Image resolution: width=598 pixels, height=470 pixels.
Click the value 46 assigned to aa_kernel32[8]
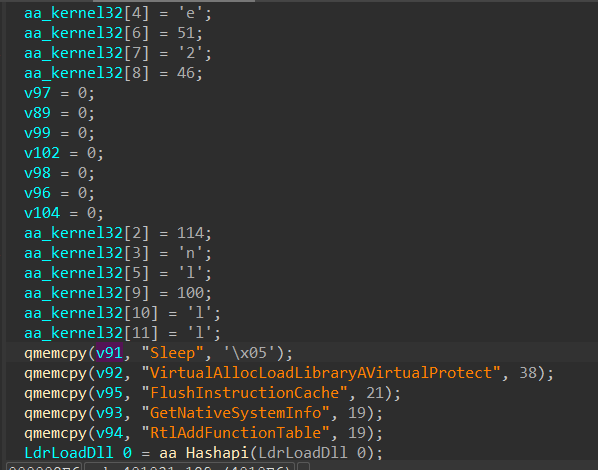click(186, 73)
